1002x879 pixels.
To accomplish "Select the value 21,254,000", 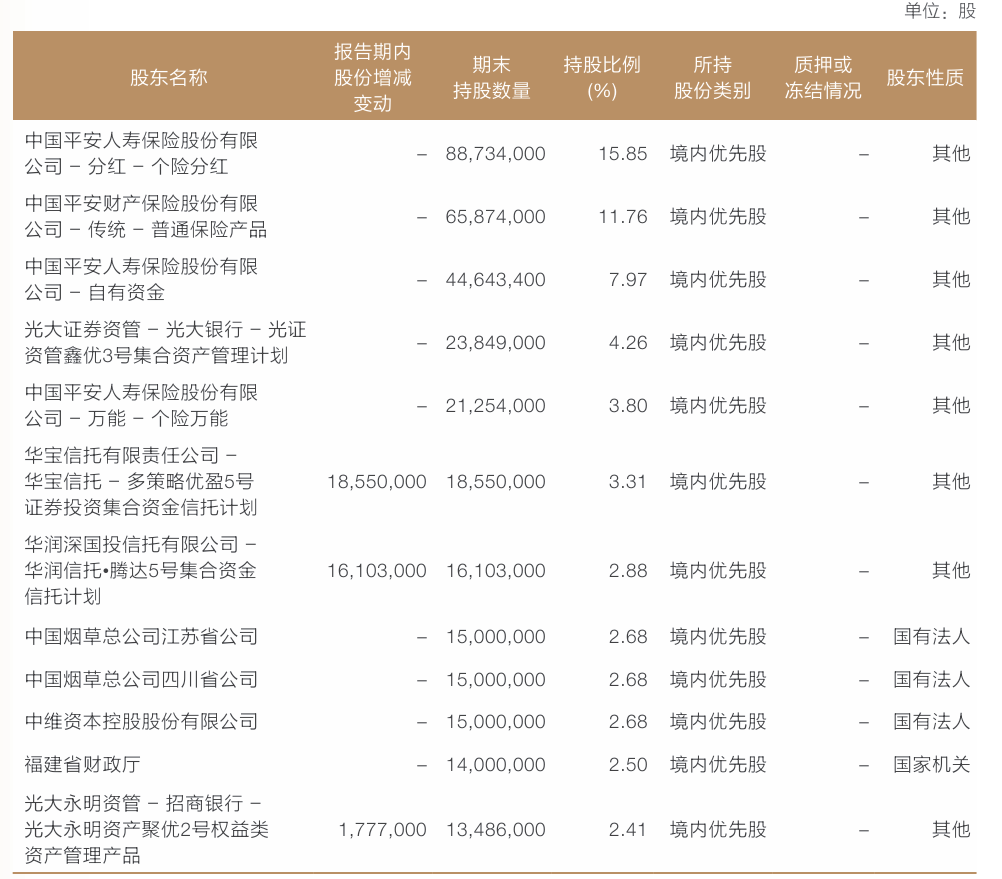I will coord(495,406).
